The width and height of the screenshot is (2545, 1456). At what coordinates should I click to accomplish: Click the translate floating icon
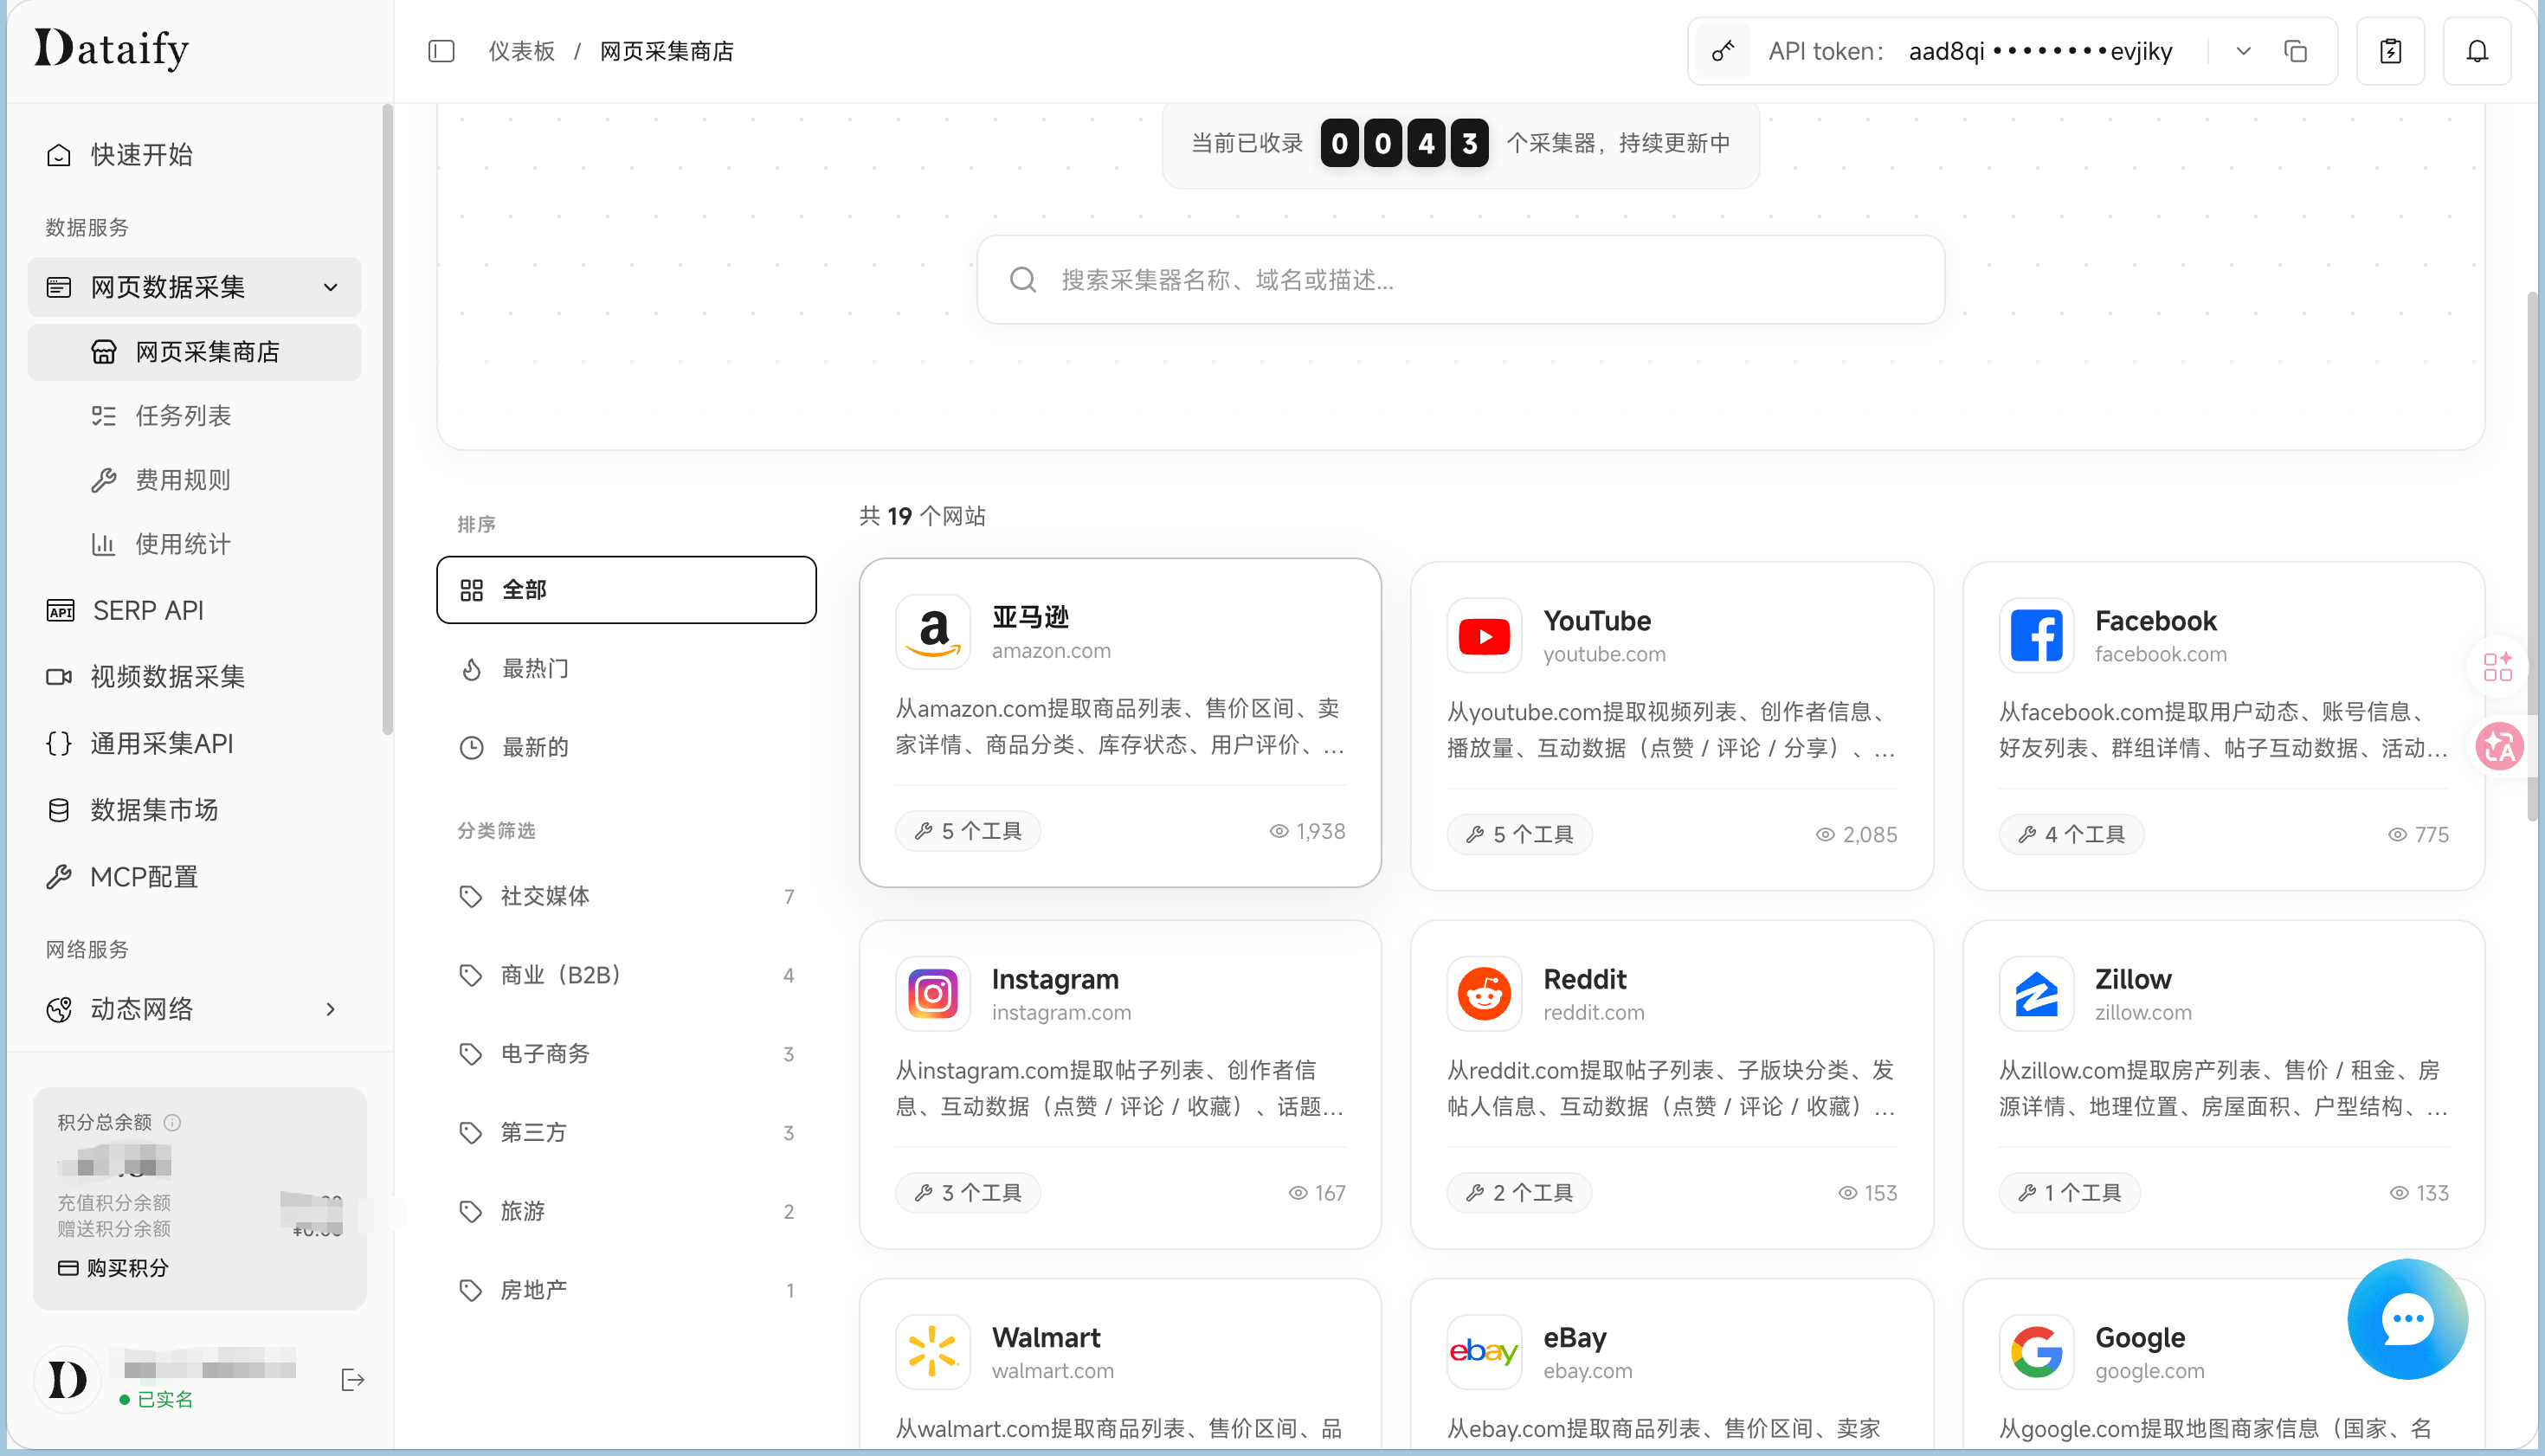[2500, 747]
